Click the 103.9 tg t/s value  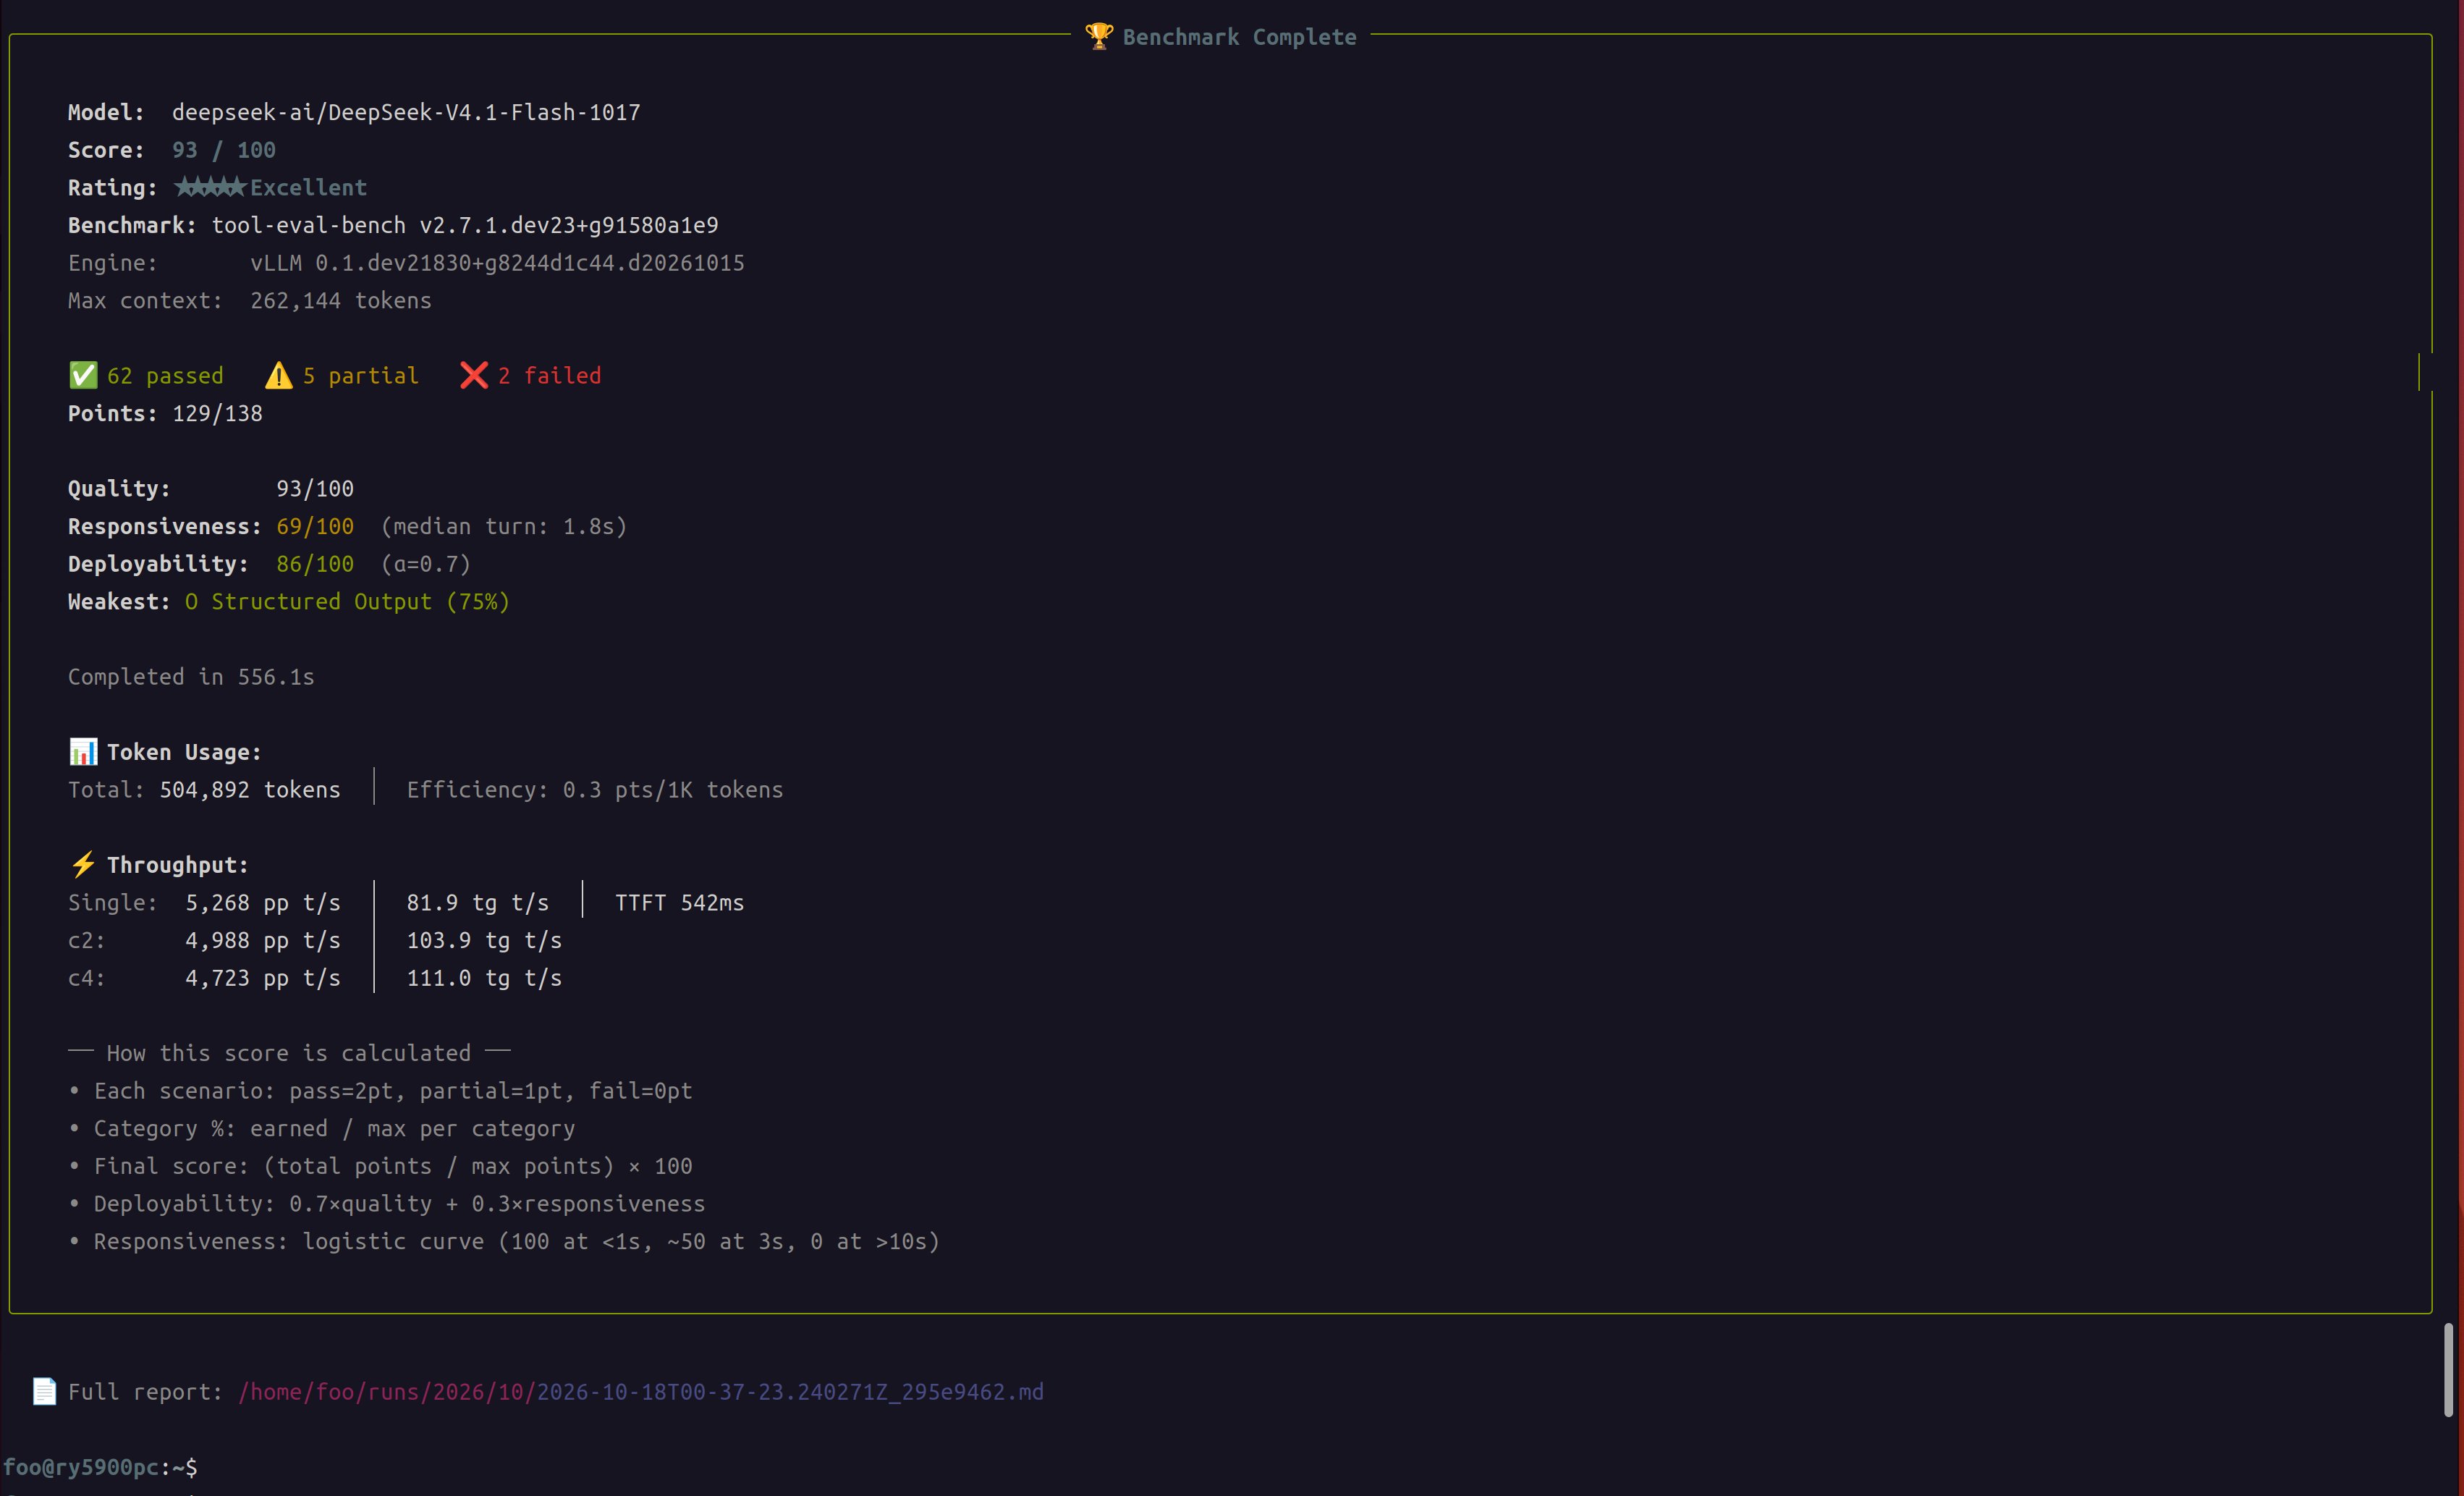pyautogui.click(x=484, y=941)
